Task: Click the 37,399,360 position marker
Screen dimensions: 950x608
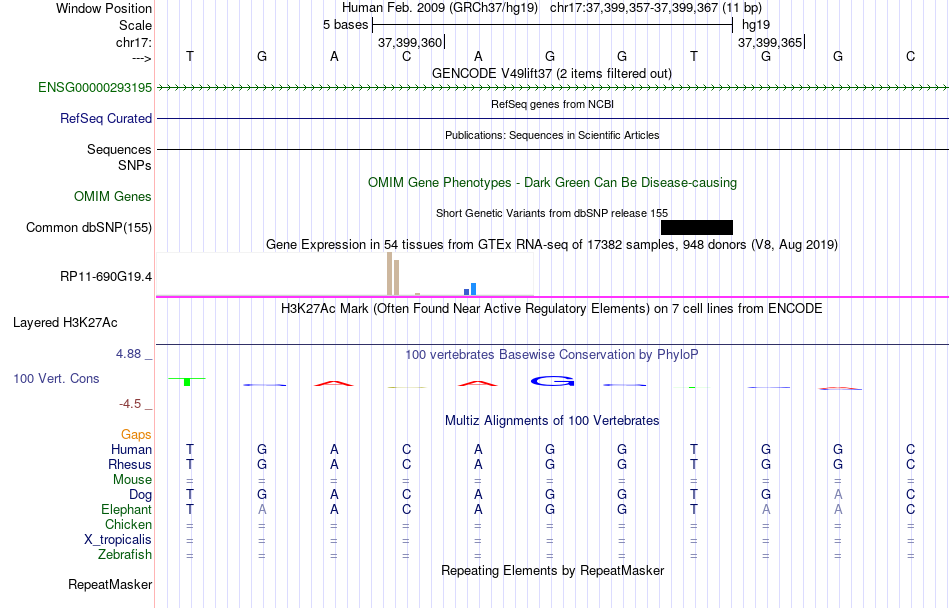Action: pos(410,42)
